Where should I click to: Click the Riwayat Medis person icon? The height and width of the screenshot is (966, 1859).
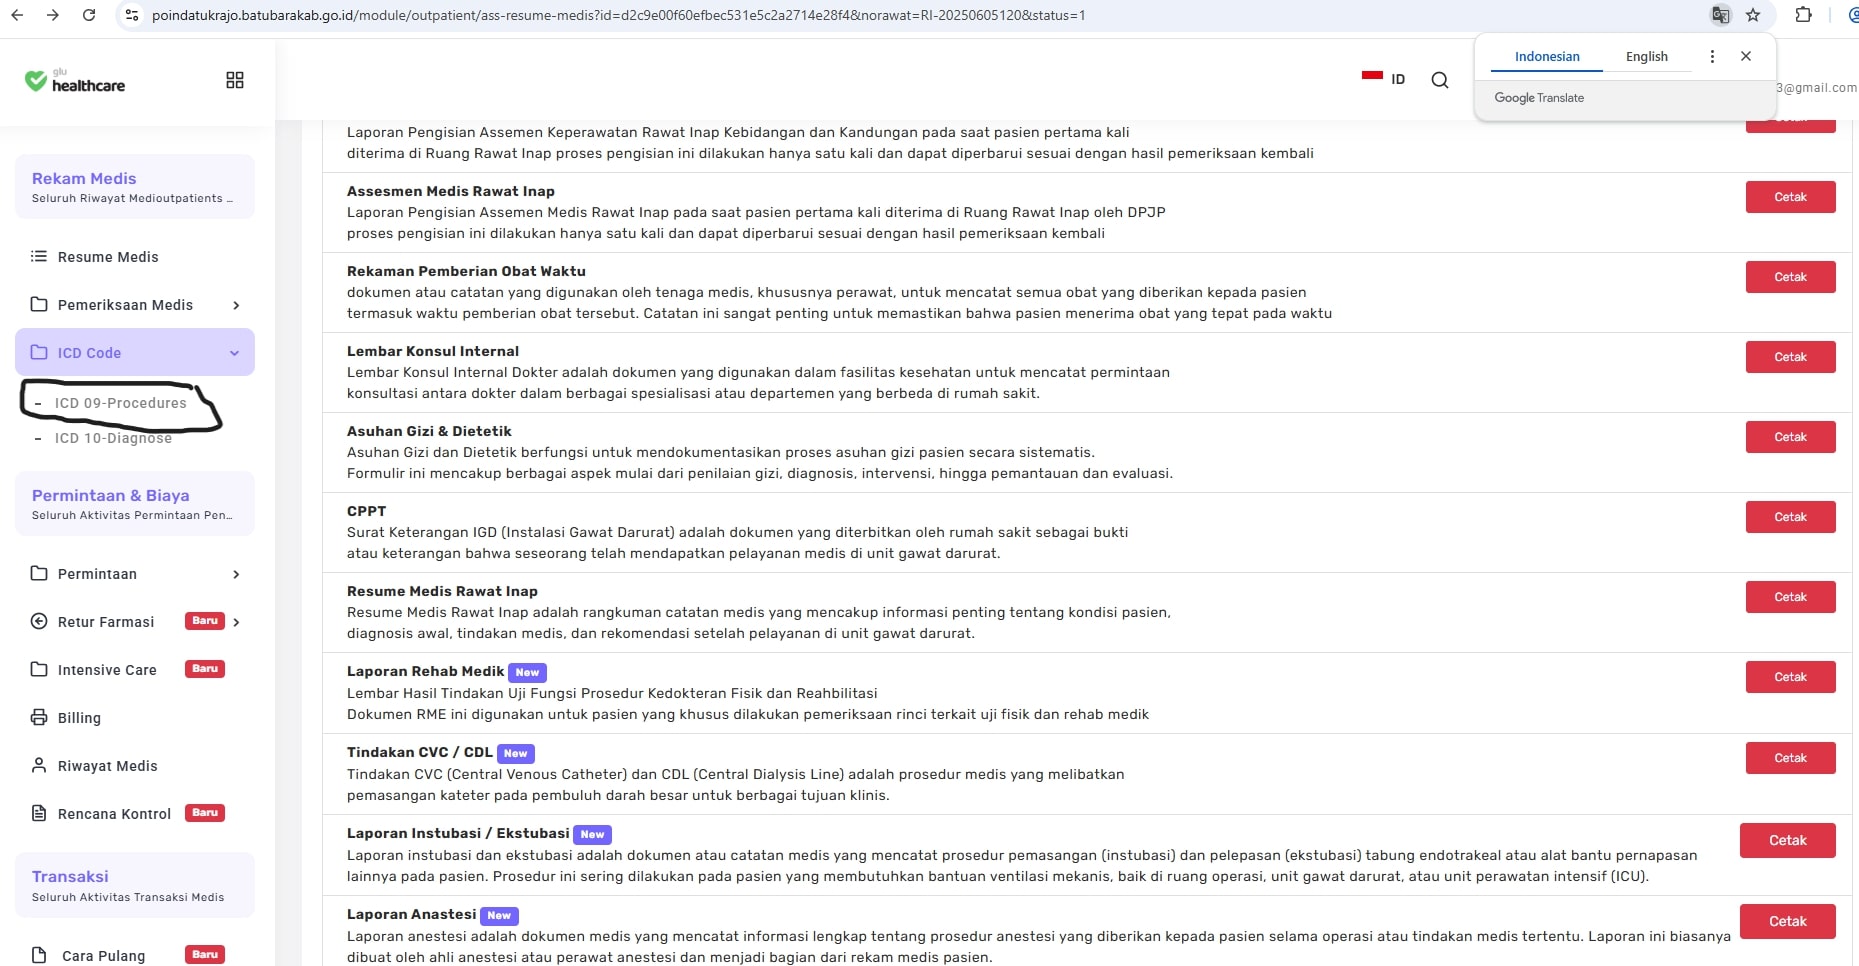pyautogui.click(x=39, y=765)
